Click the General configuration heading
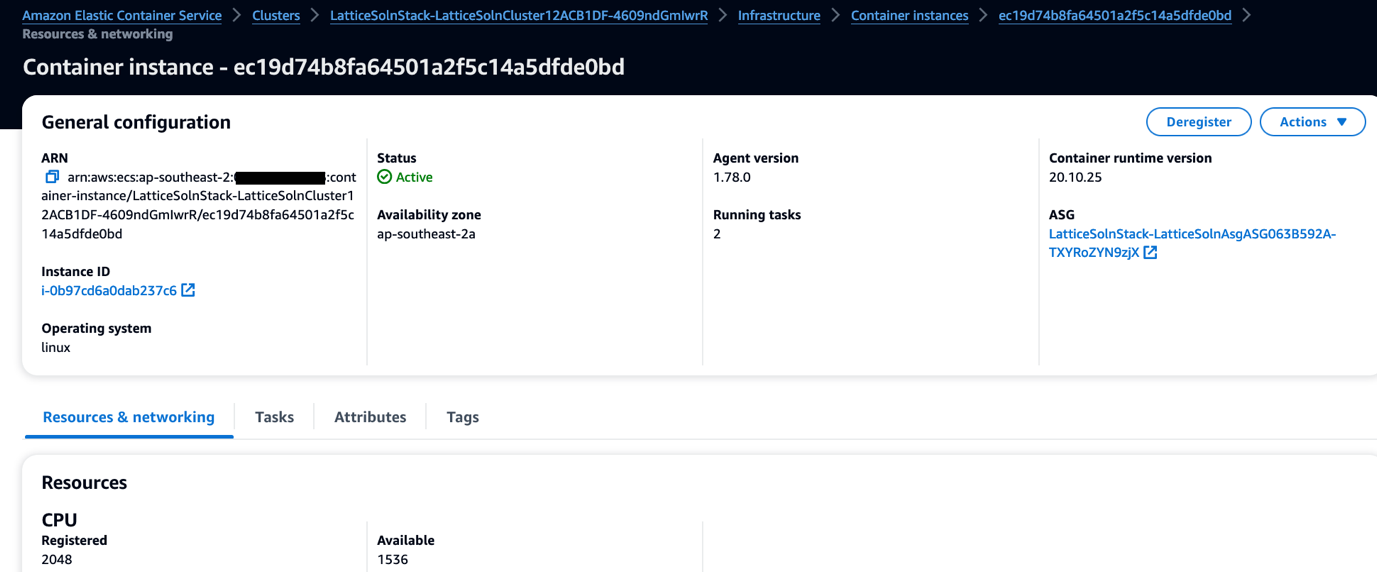This screenshot has width=1377, height=572. [136, 122]
